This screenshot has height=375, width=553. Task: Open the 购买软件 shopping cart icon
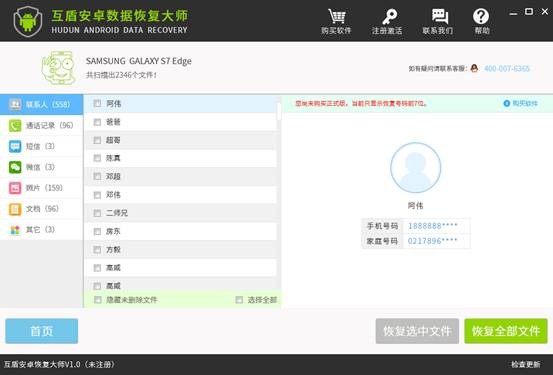336,16
